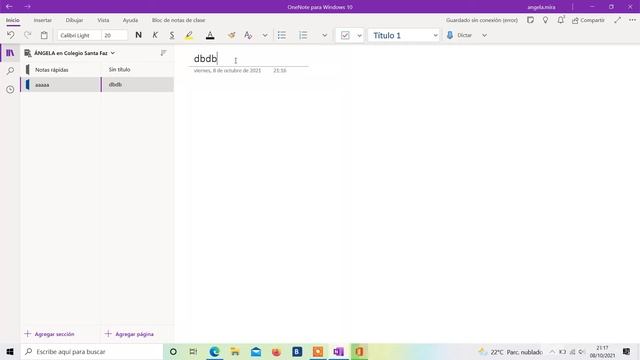Viewport: 640px width, 360px height.
Task: Open the notifications bell
Action: tap(561, 20)
